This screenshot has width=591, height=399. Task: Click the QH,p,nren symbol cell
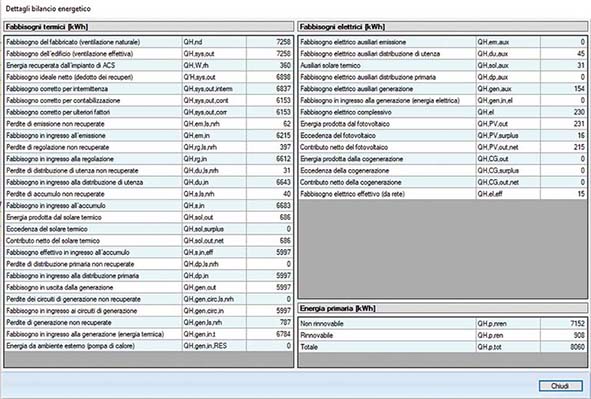tap(508, 323)
